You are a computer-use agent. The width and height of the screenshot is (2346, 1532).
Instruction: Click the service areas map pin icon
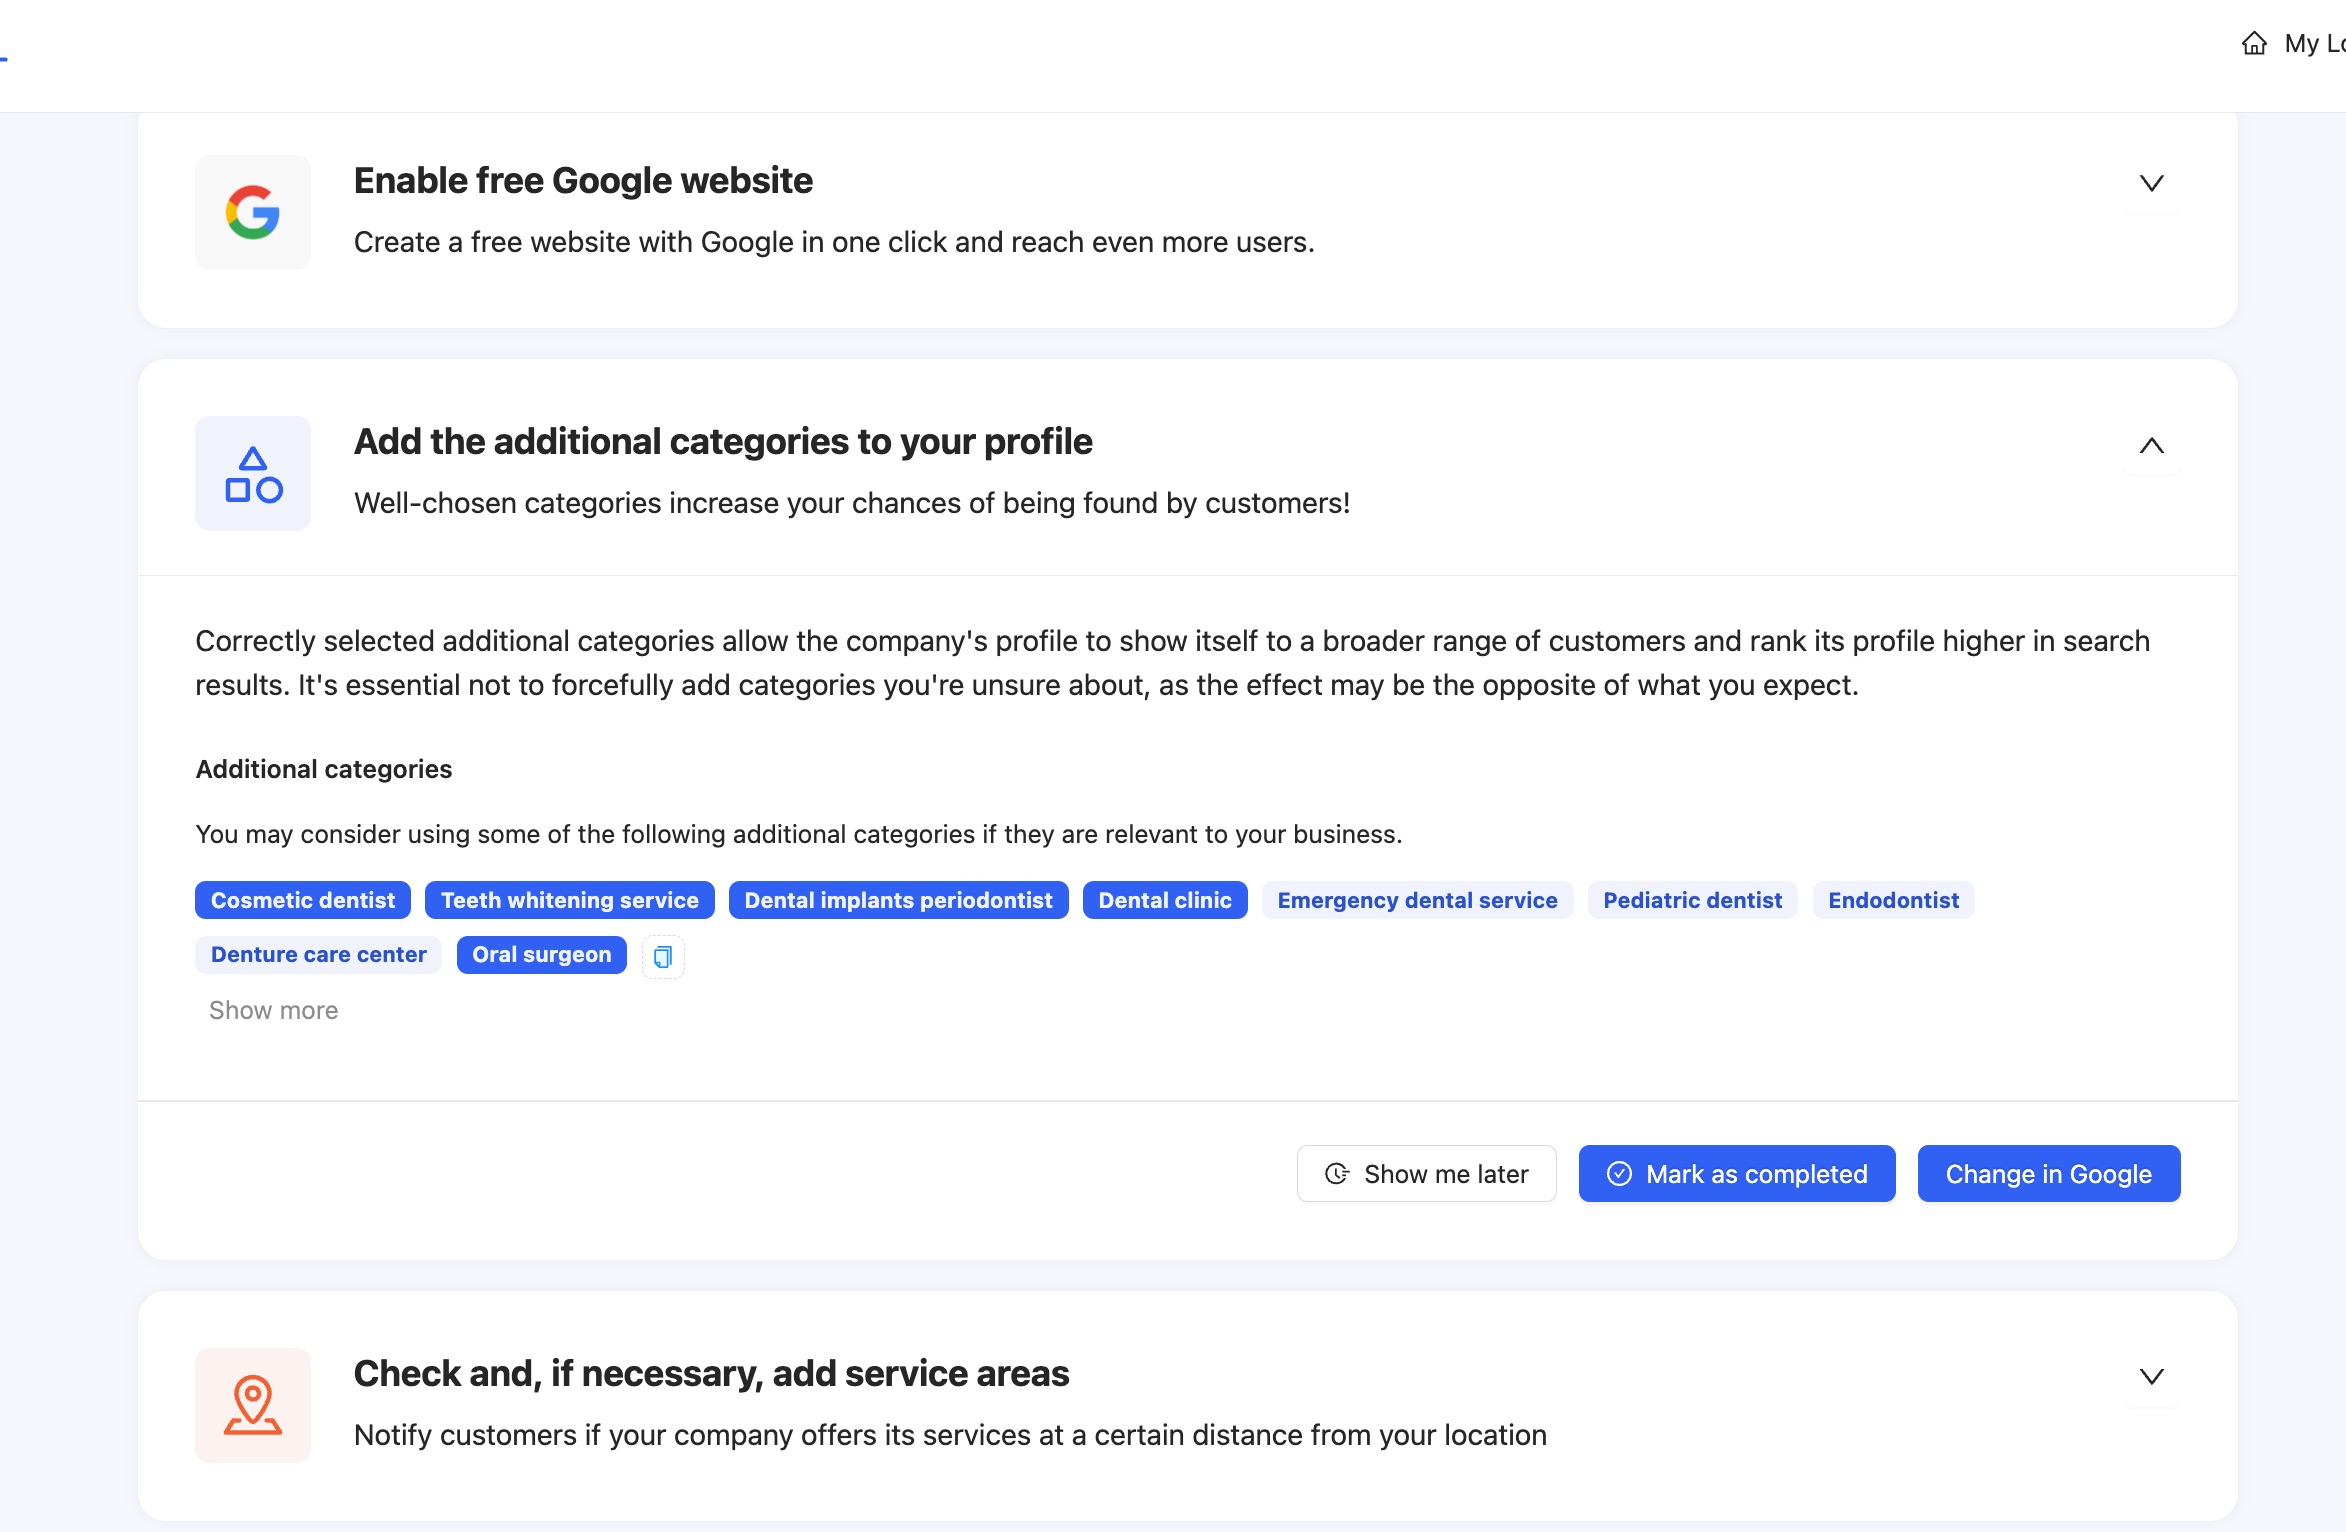click(252, 1405)
